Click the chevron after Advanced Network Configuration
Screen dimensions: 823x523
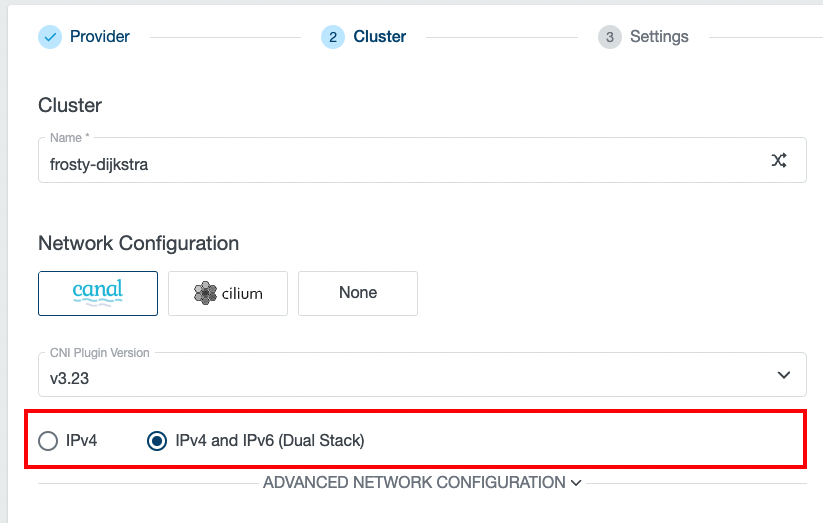576,484
